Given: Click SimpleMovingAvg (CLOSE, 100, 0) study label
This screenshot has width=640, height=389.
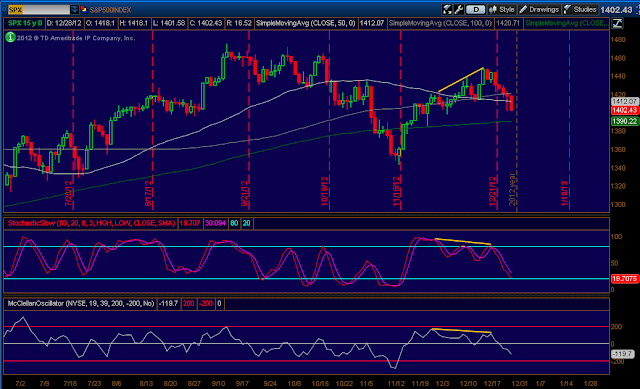Looking at the screenshot, I should click(x=440, y=23).
